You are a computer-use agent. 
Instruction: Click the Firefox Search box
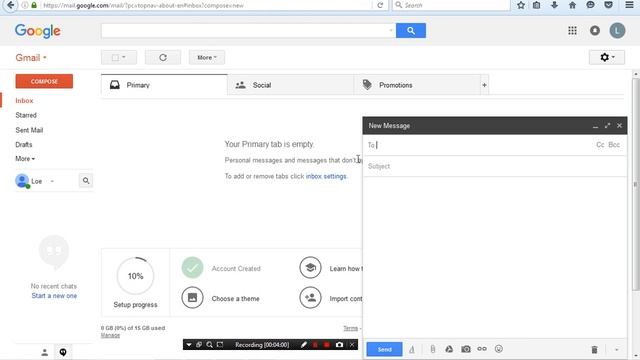click(451, 5)
